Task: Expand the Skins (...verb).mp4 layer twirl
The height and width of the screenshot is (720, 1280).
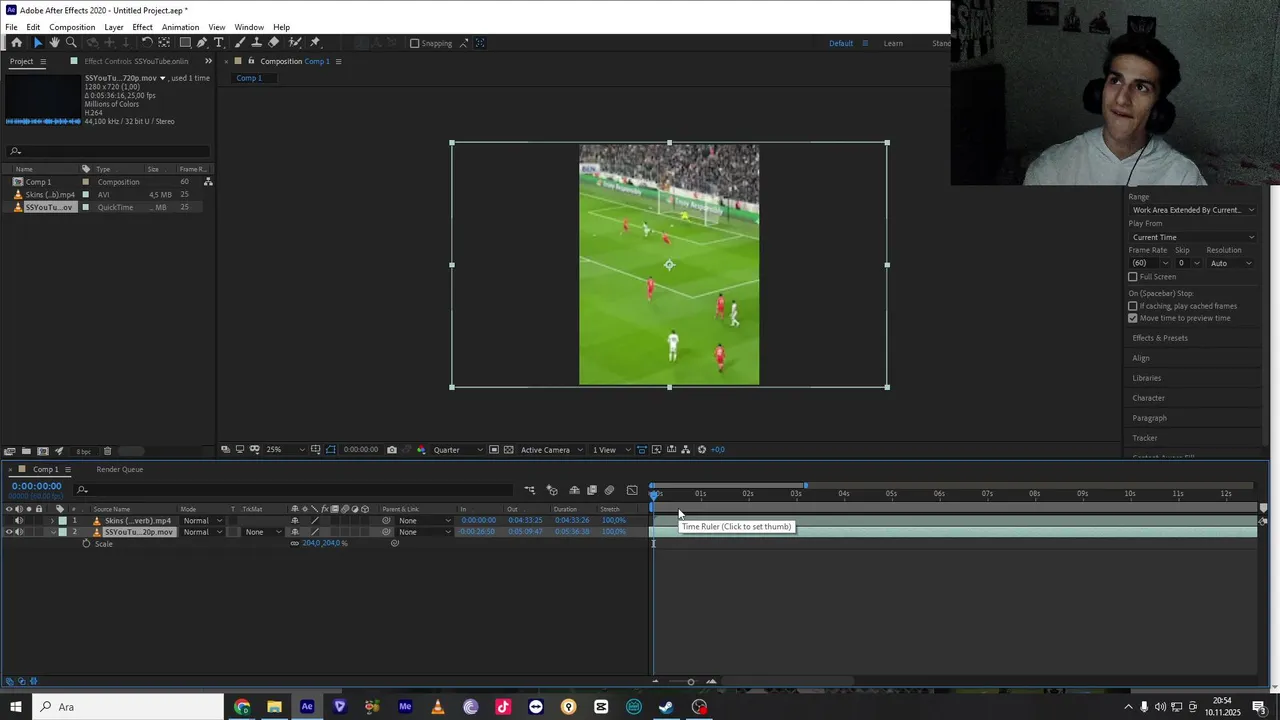Action: [x=53, y=520]
